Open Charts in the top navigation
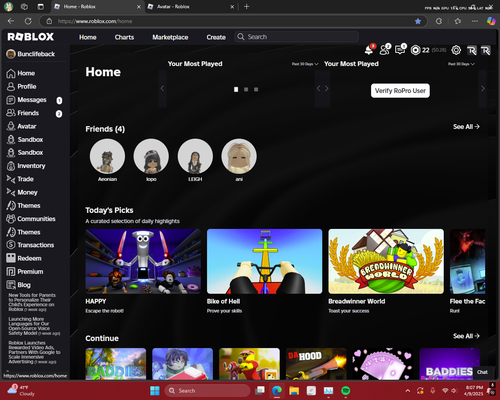The height and width of the screenshot is (400, 500). click(x=124, y=37)
